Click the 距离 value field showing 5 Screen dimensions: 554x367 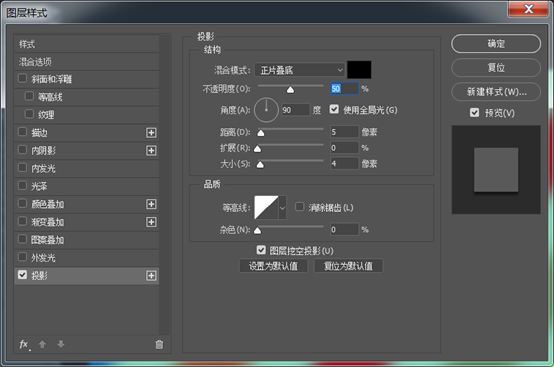[344, 132]
